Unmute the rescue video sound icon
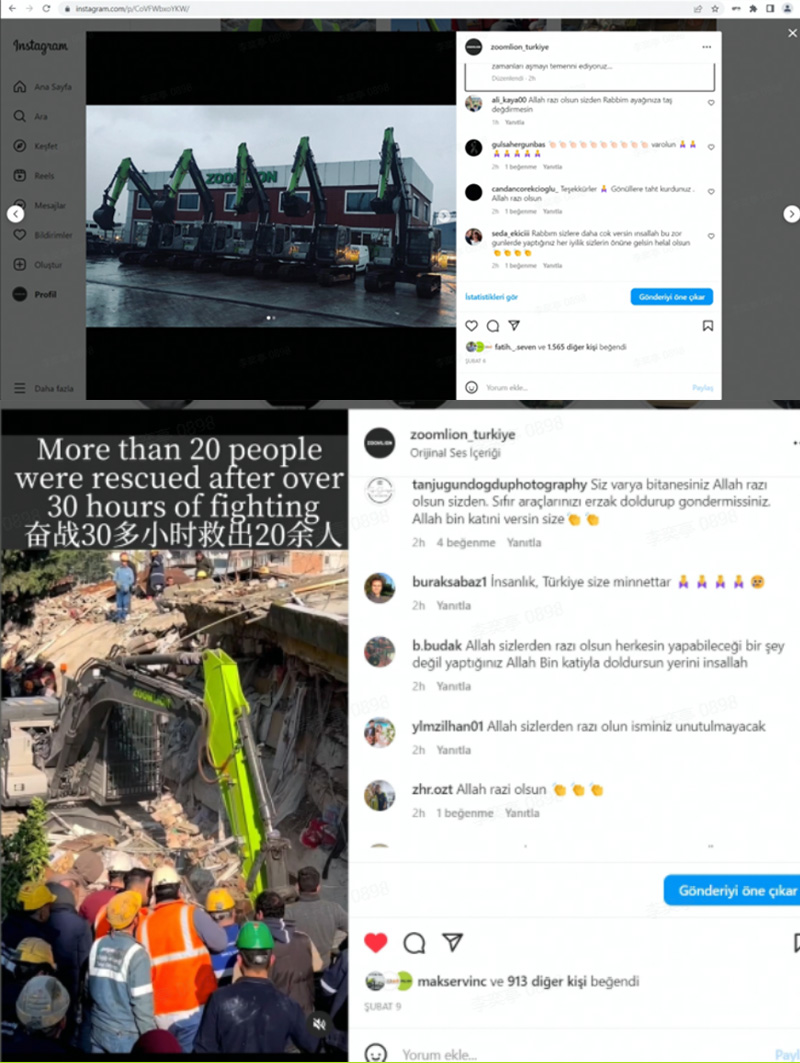This screenshot has height=1063, width=800. [x=320, y=1024]
